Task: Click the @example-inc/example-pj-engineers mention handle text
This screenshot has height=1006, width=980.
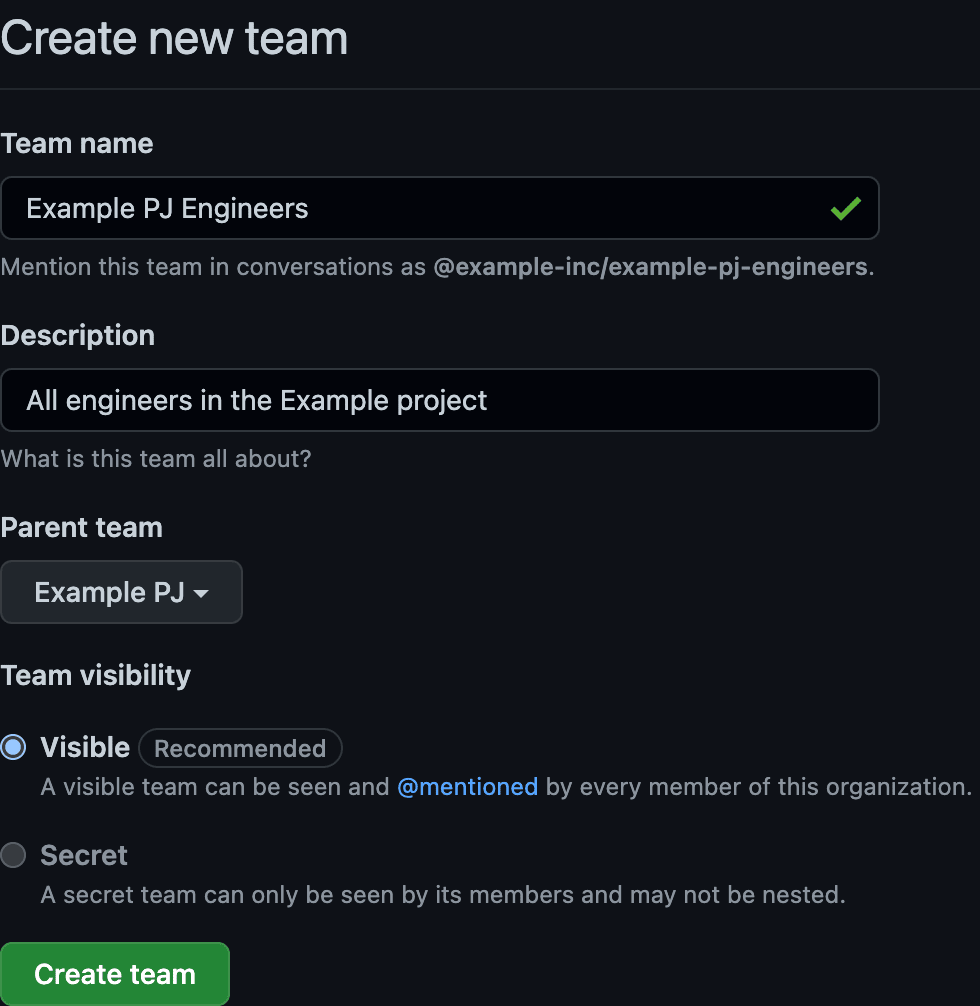Action: [650, 268]
